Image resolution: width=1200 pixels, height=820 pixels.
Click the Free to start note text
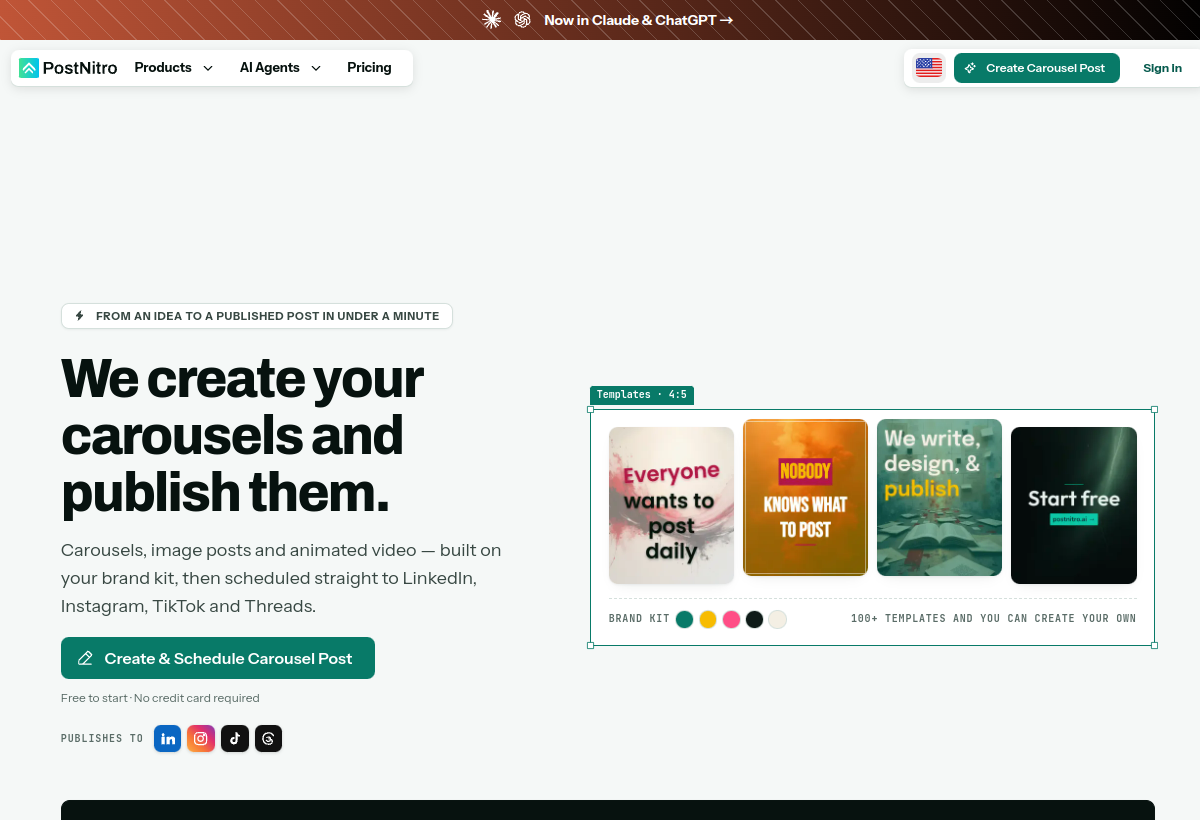(160, 698)
